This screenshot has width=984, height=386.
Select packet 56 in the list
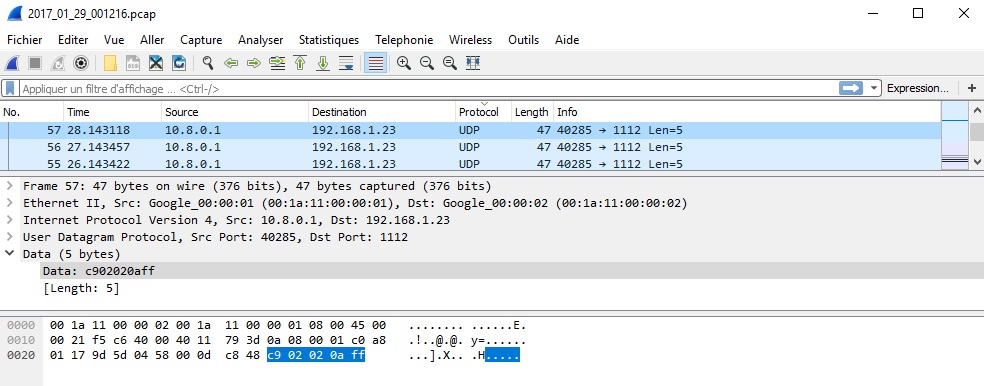coord(471,147)
